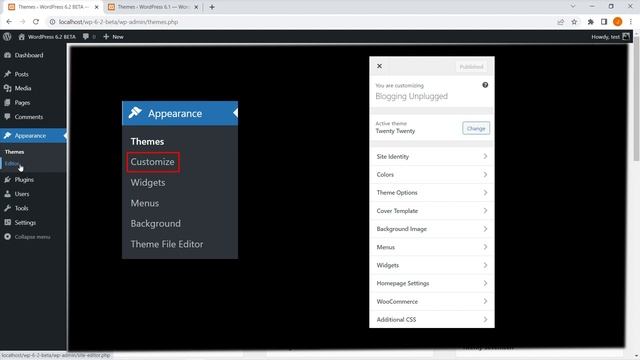Click Customize in enlarged Appearance menu

click(x=153, y=162)
